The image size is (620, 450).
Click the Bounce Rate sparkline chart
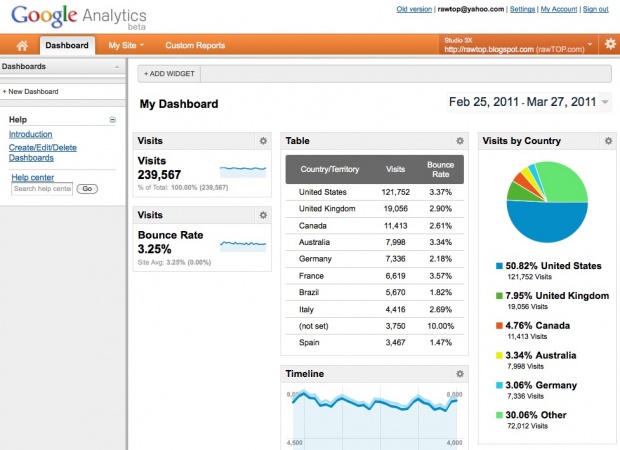(x=243, y=246)
